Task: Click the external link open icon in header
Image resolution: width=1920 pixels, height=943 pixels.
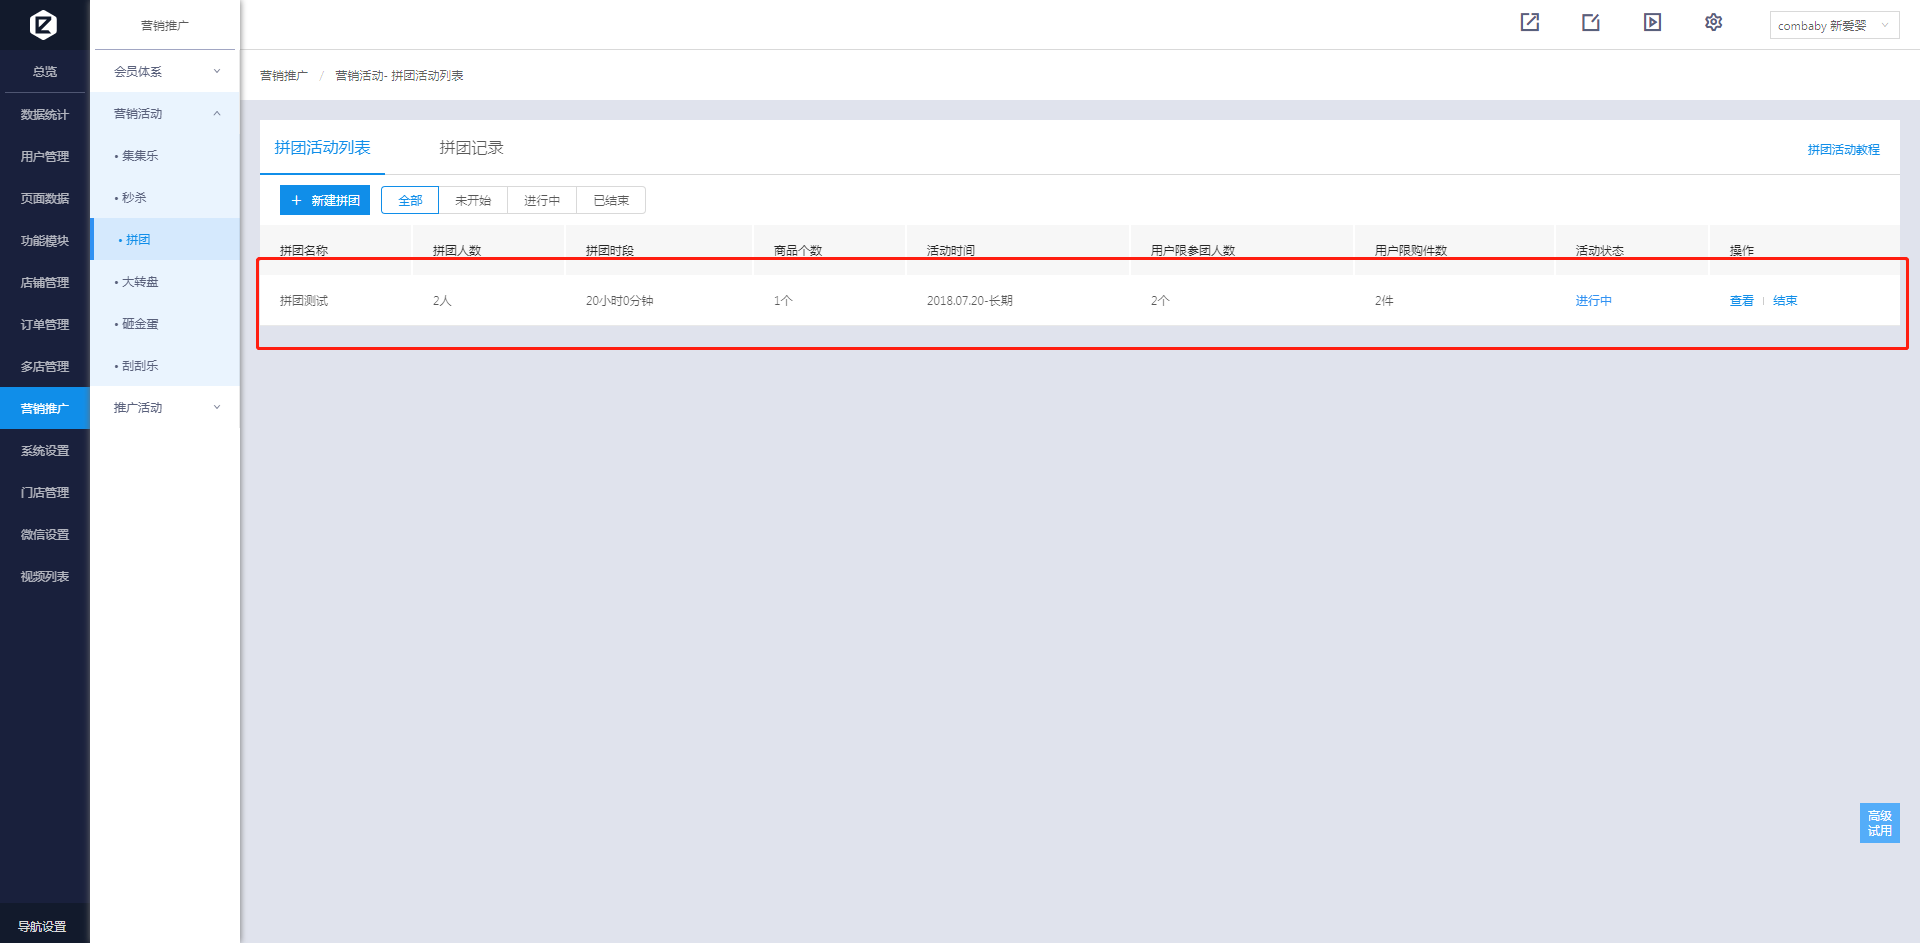Action: tap(1529, 22)
